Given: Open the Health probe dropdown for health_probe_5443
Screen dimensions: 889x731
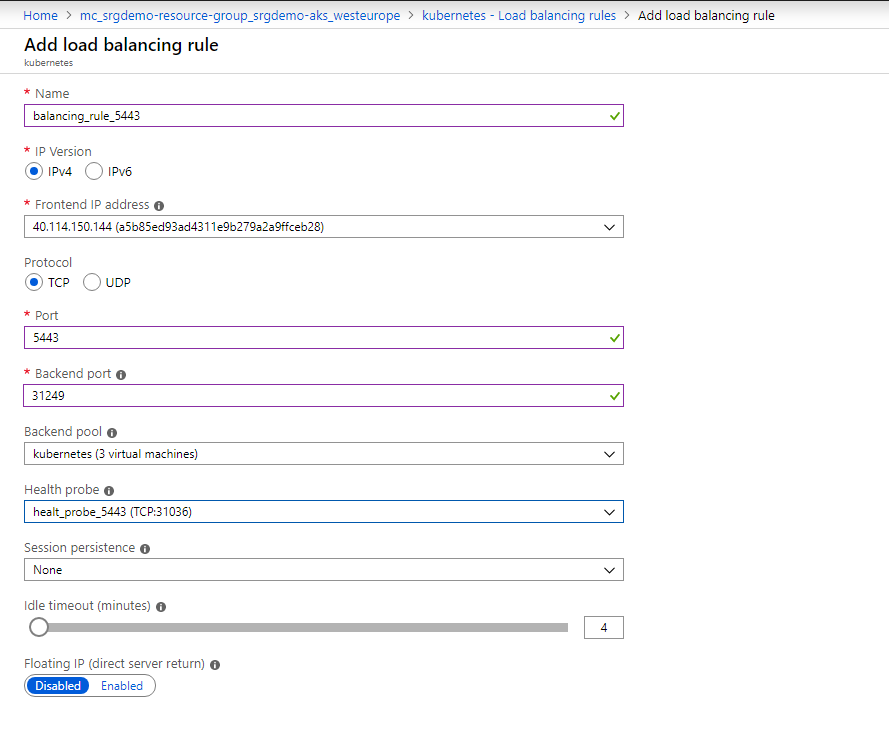Looking at the screenshot, I should 609,511.
